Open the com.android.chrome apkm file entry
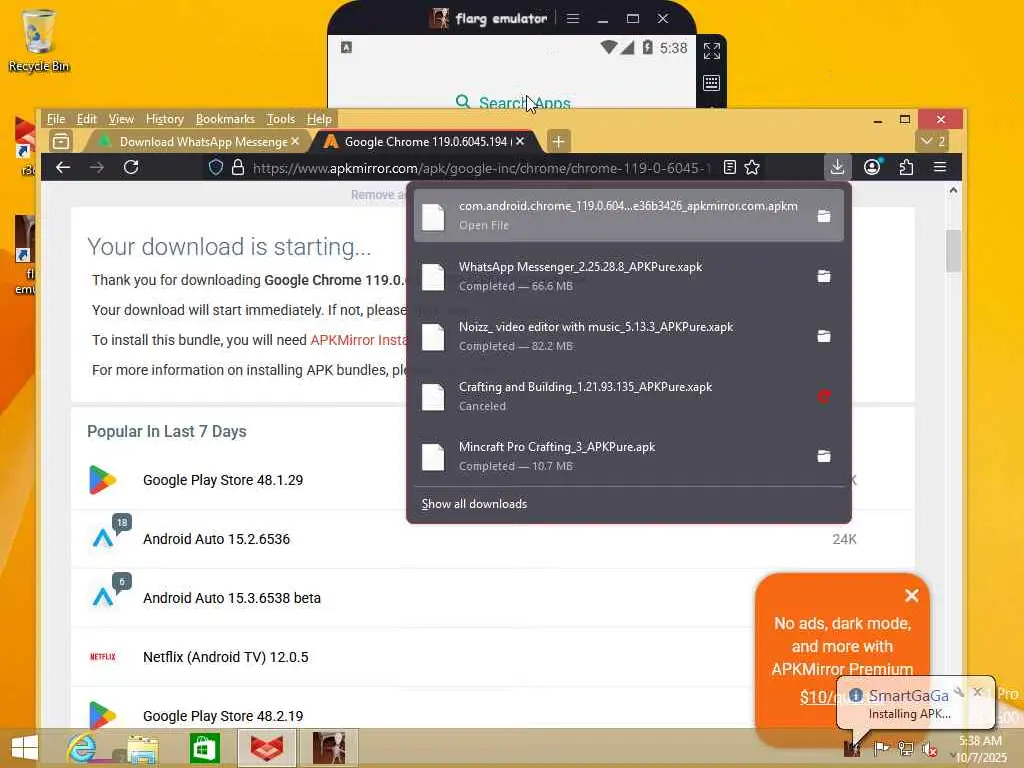Viewport: 1024px width, 768px height. point(628,216)
